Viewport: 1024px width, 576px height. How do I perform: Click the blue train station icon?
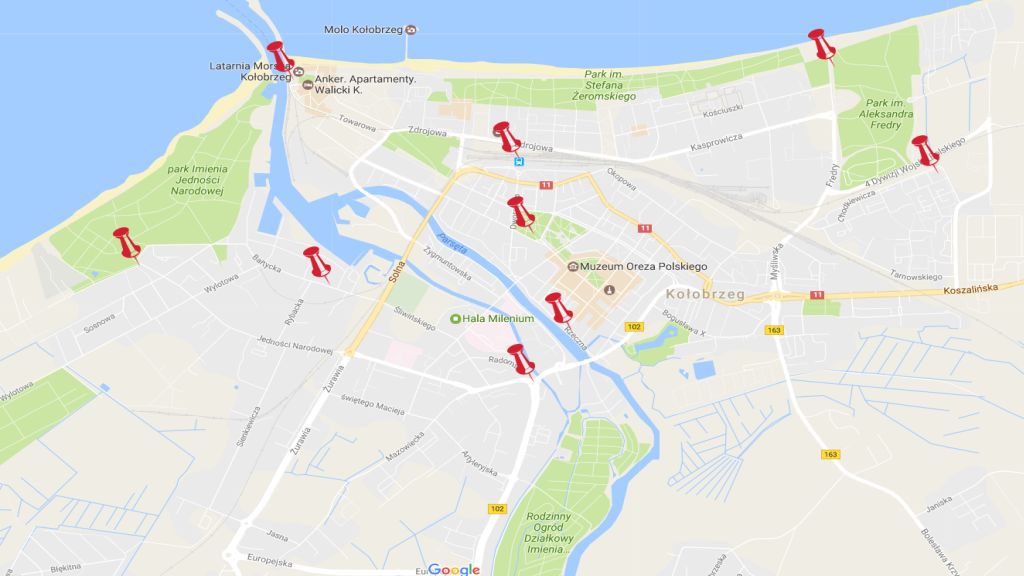519,161
